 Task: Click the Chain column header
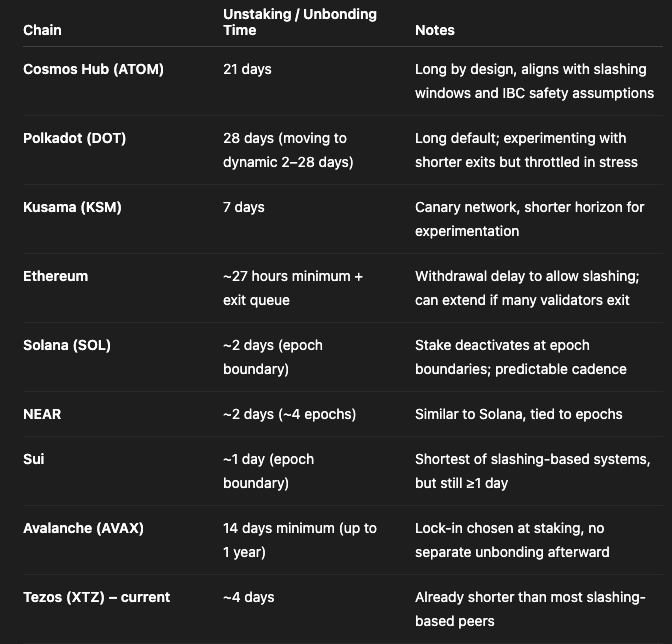(x=42, y=30)
